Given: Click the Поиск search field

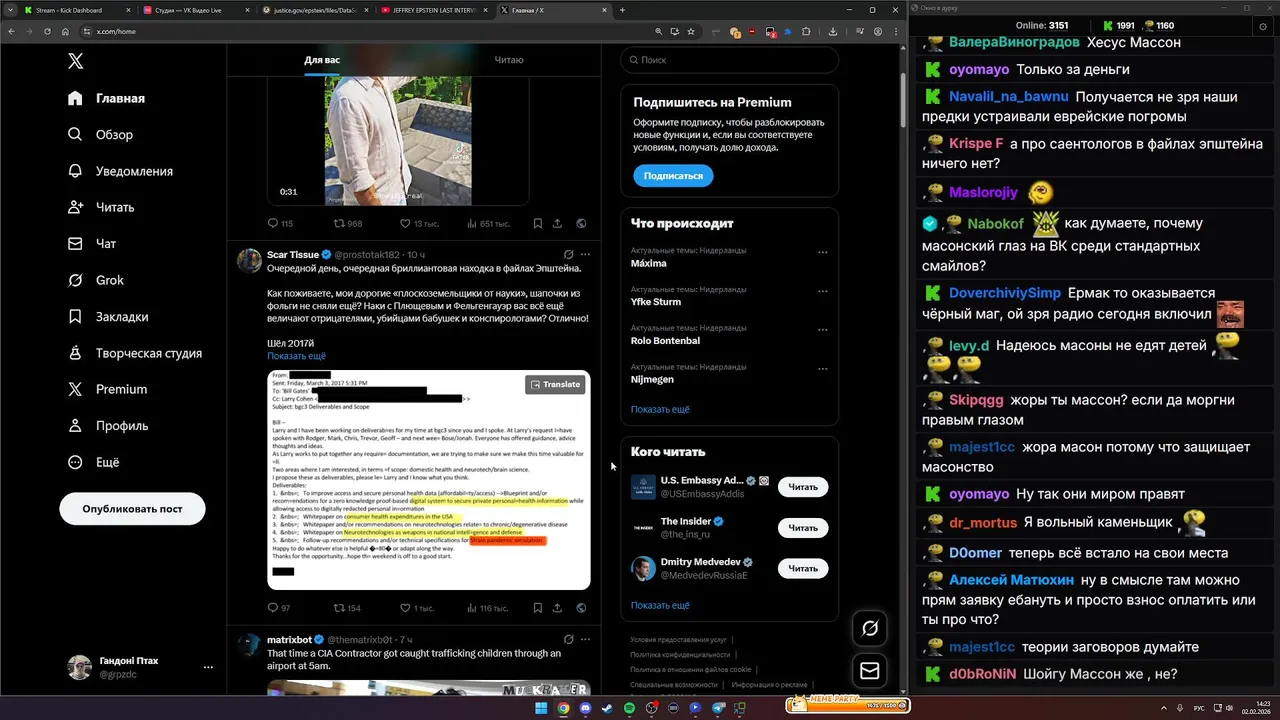Looking at the screenshot, I should click(x=729, y=60).
